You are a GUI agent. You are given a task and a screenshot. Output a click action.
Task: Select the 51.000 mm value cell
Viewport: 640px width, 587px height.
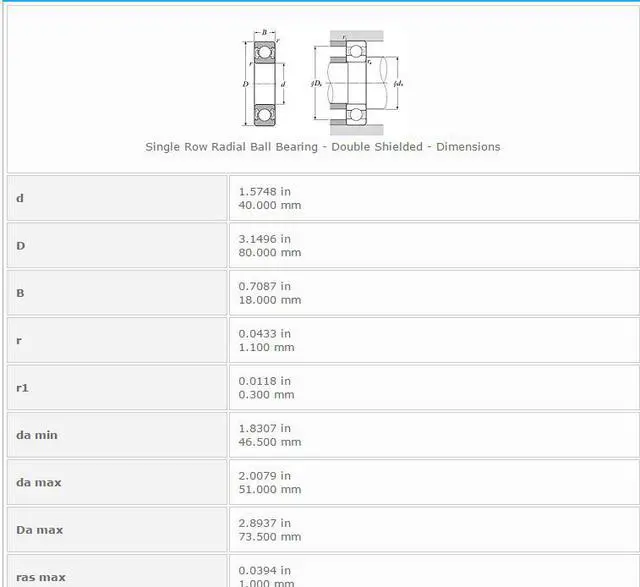coord(433,483)
